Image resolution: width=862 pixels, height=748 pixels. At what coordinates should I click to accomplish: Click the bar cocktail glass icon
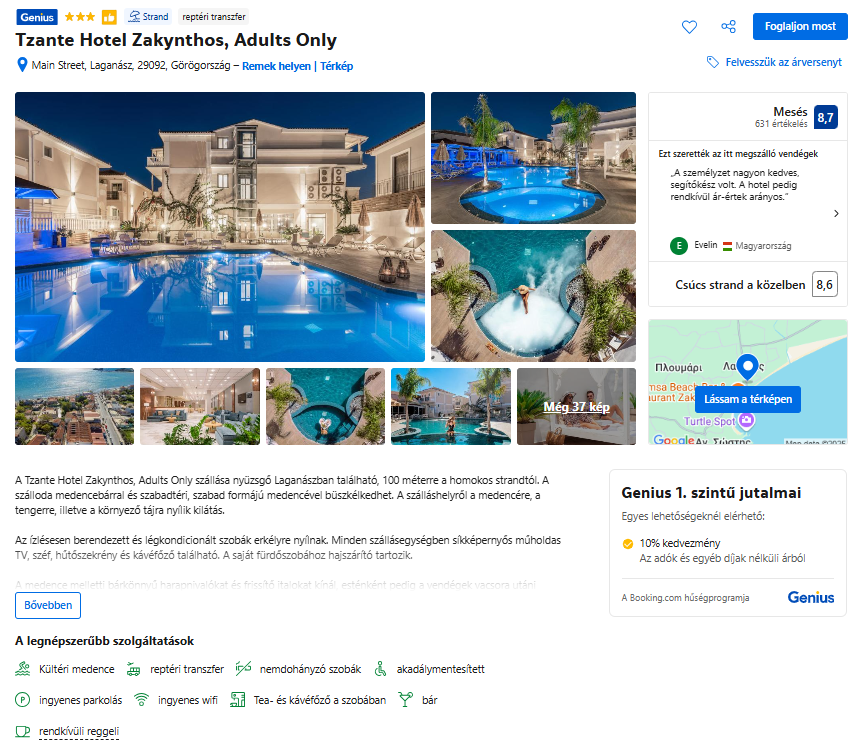point(406,700)
